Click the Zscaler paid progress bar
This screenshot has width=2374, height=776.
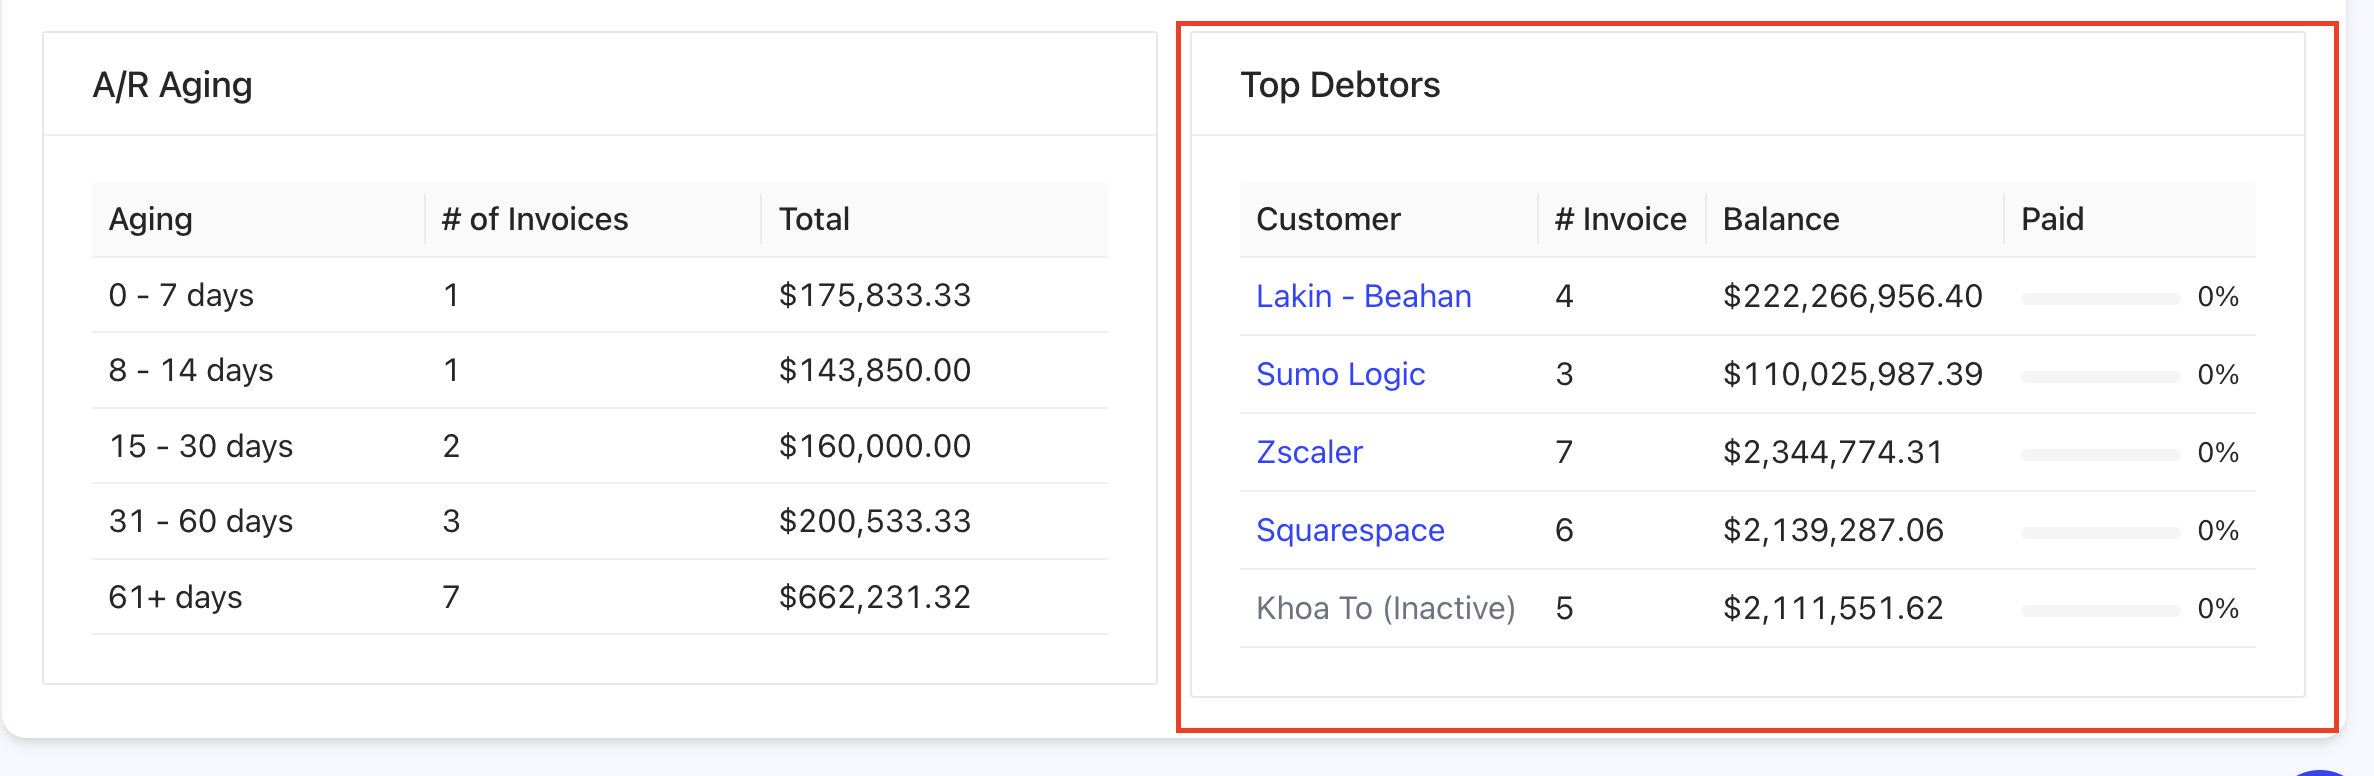tap(2099, 454)
